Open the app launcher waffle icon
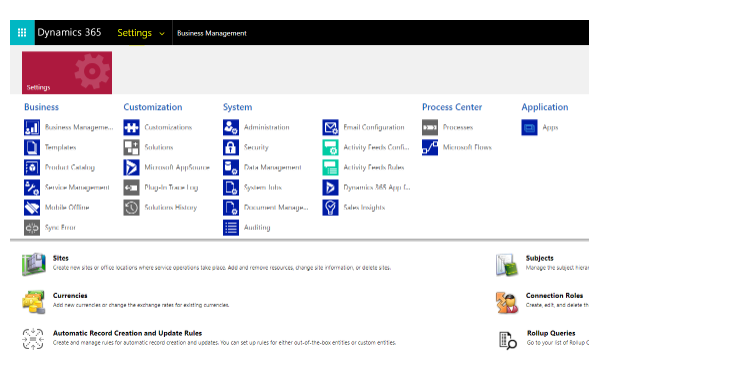This screenshot has width=750, height=375. tap(22, 33)
